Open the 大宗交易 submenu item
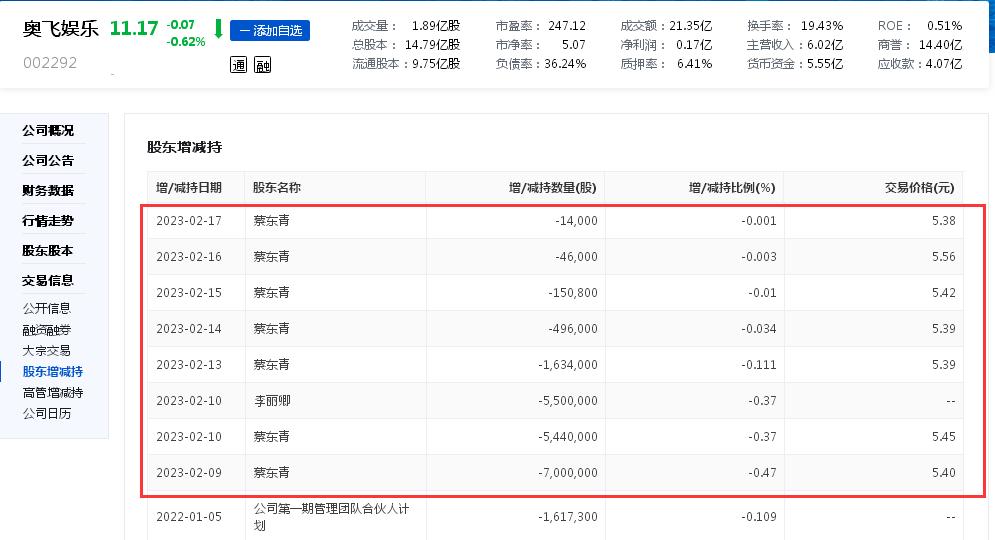This screenshot has width=995, height=540. click(47, 351)
